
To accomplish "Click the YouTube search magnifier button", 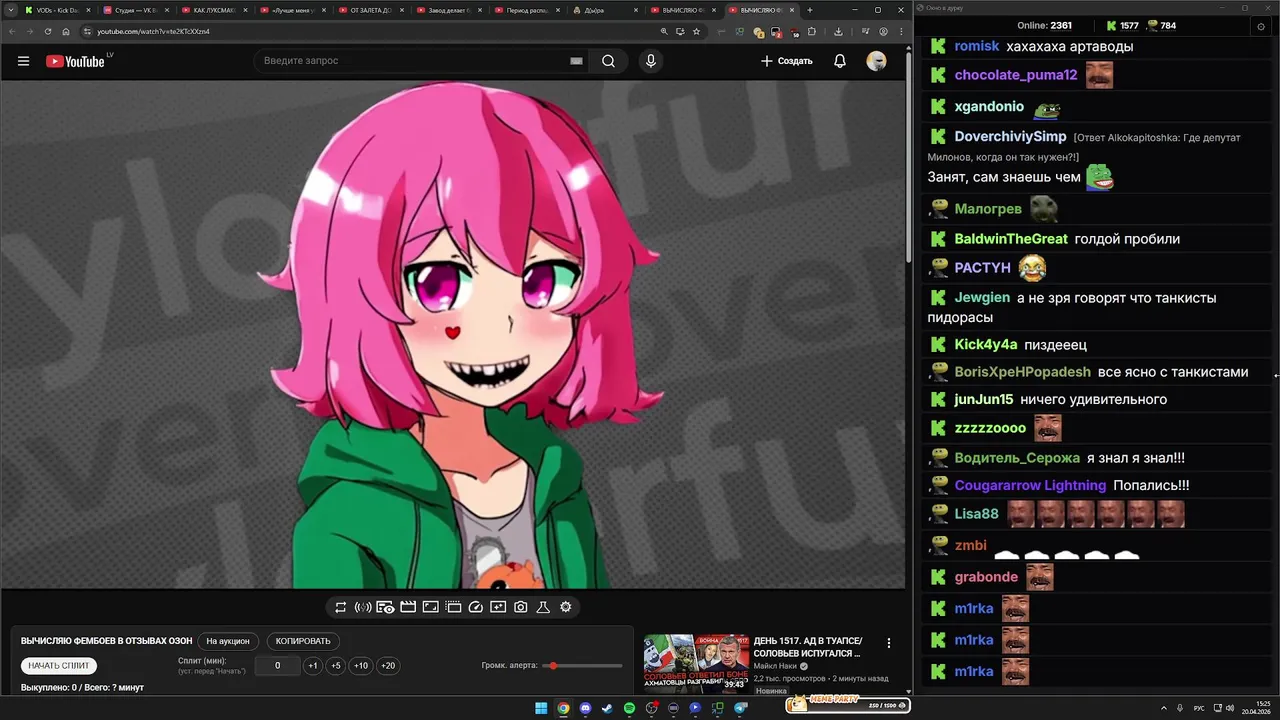I will click(608, 61).
